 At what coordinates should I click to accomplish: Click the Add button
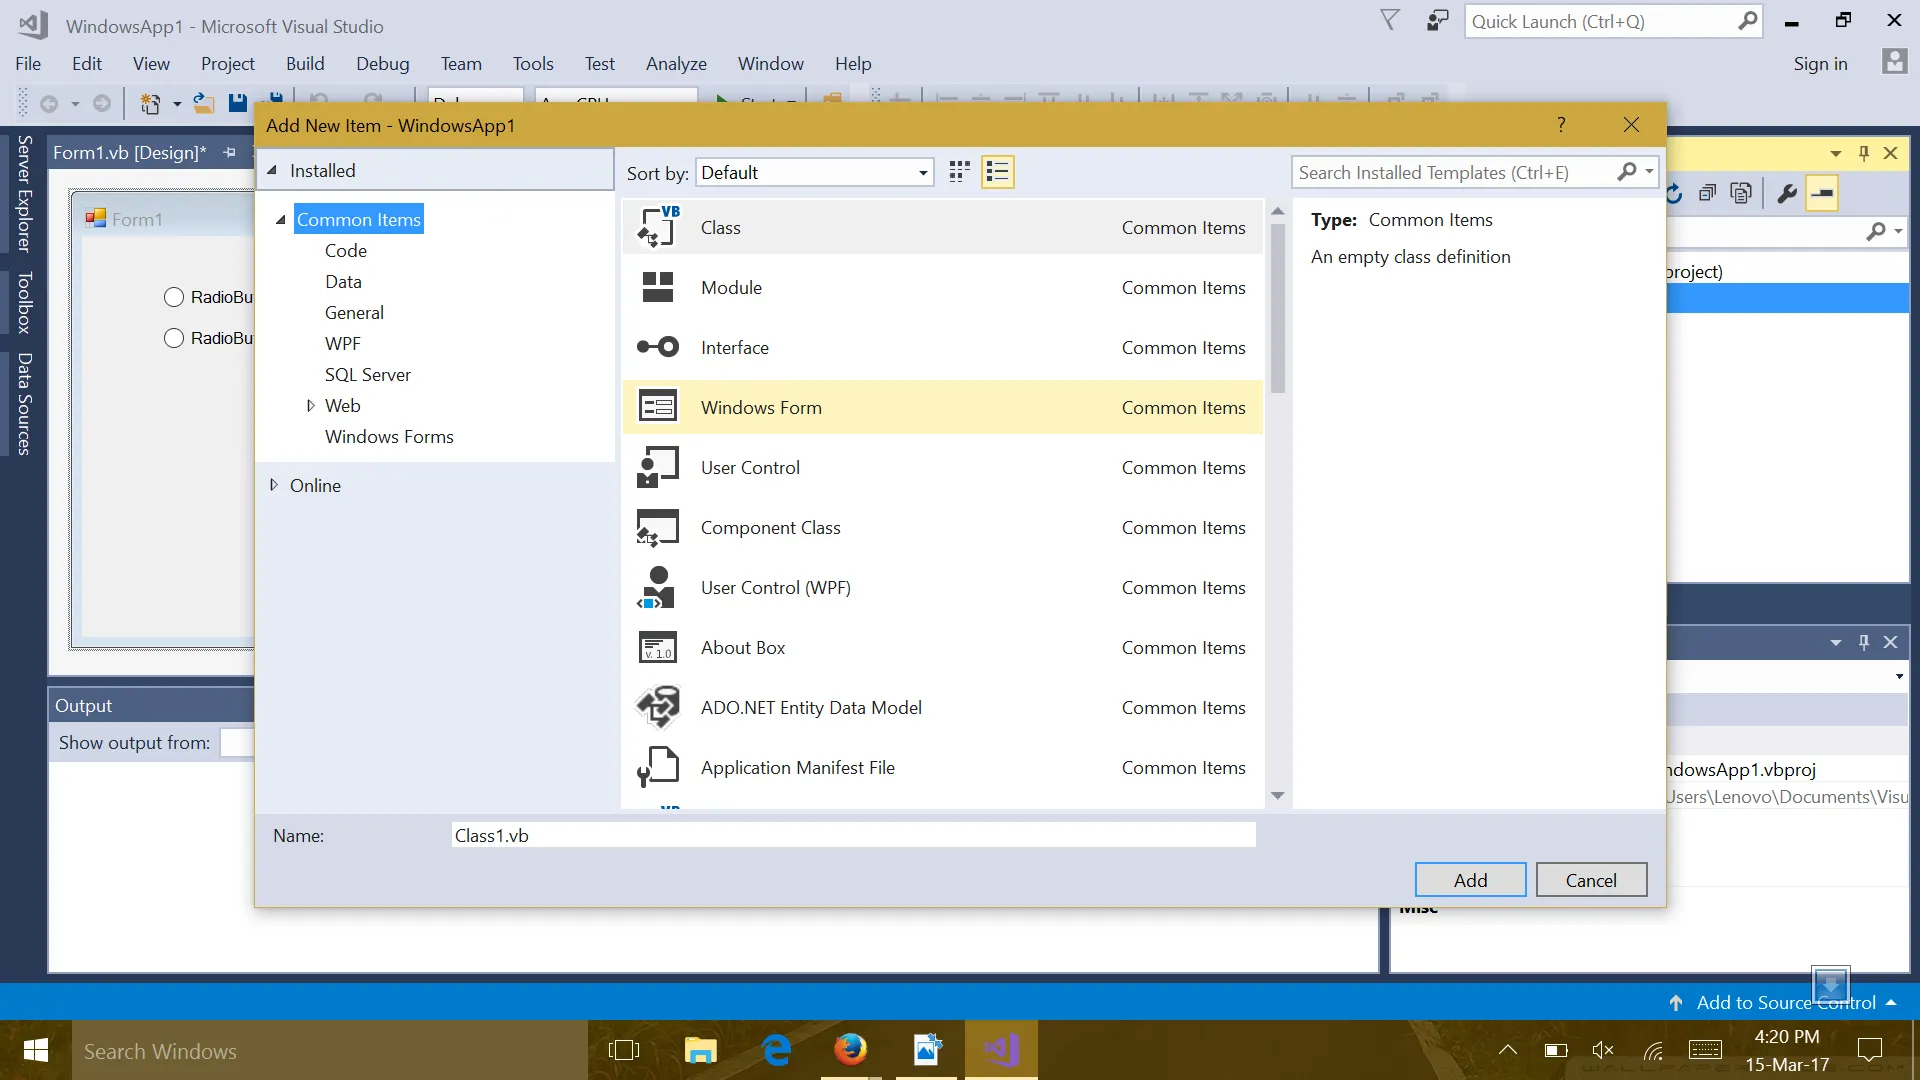click(1469, 880)
